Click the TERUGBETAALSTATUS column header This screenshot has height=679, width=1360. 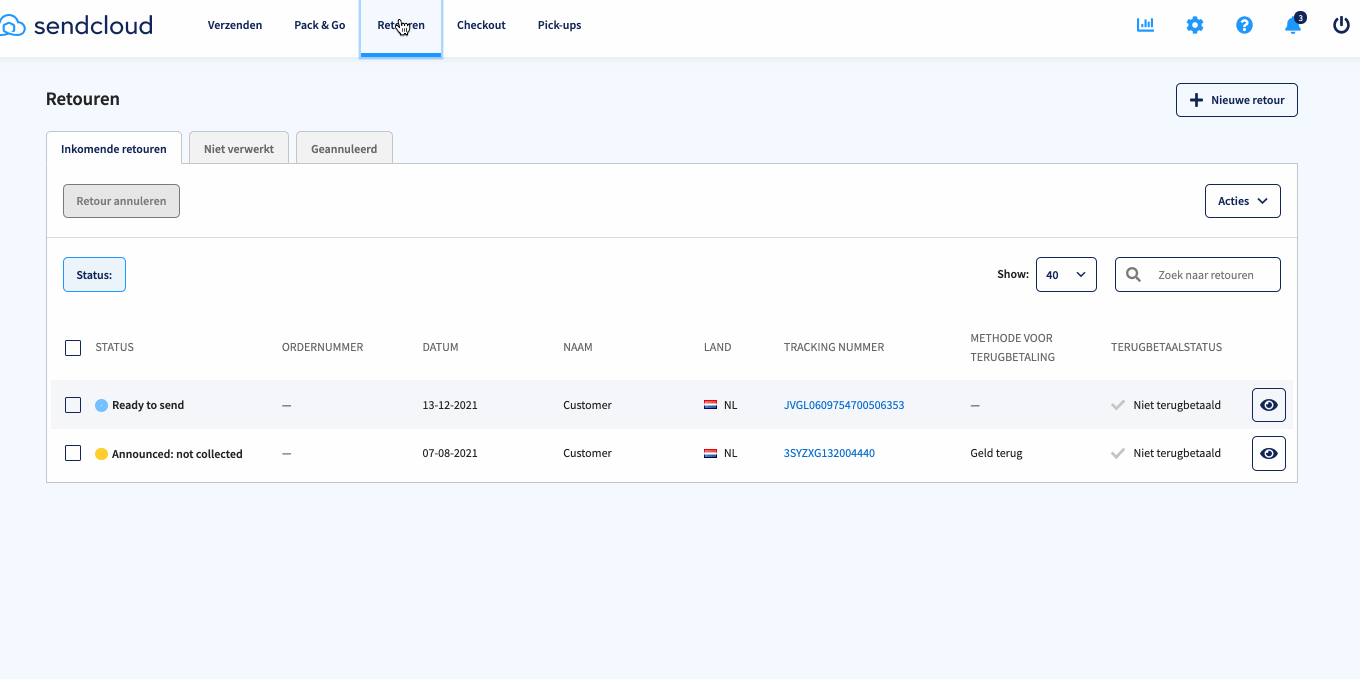pos(1166,348)
